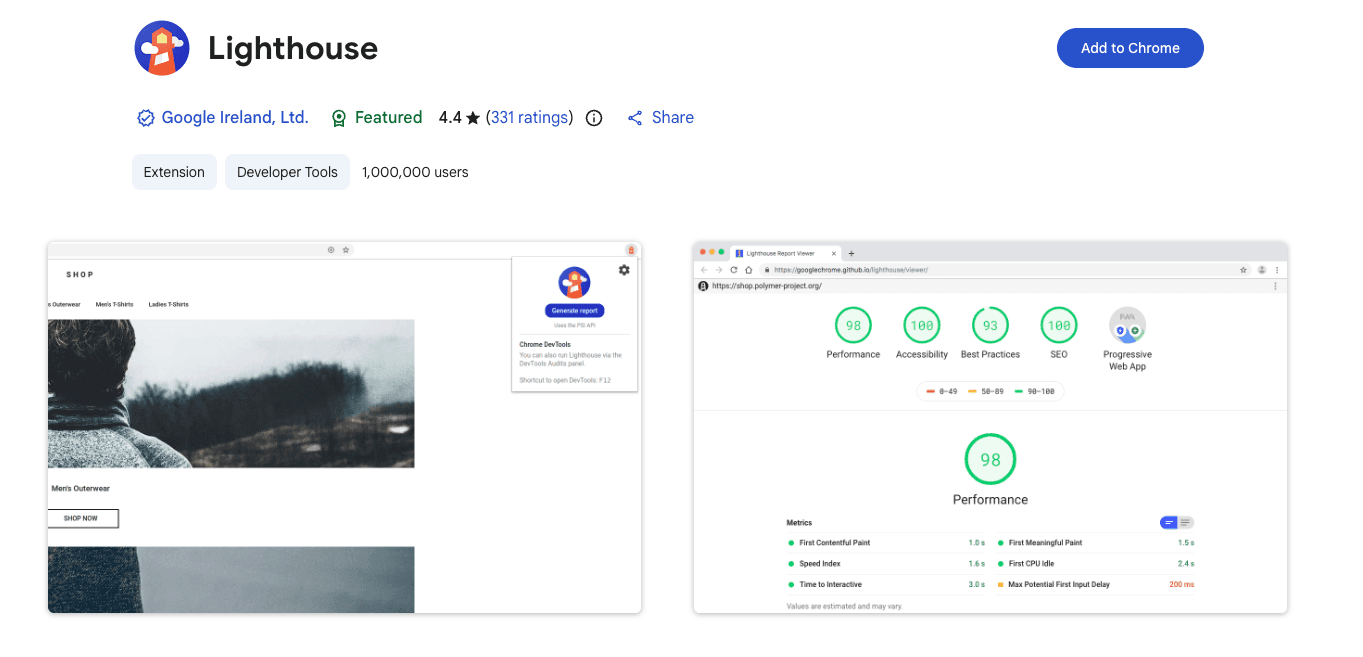Click the Progressive Web App badge icon
The height and width of the screenshot is (657, 1363).
[1127, 325]
